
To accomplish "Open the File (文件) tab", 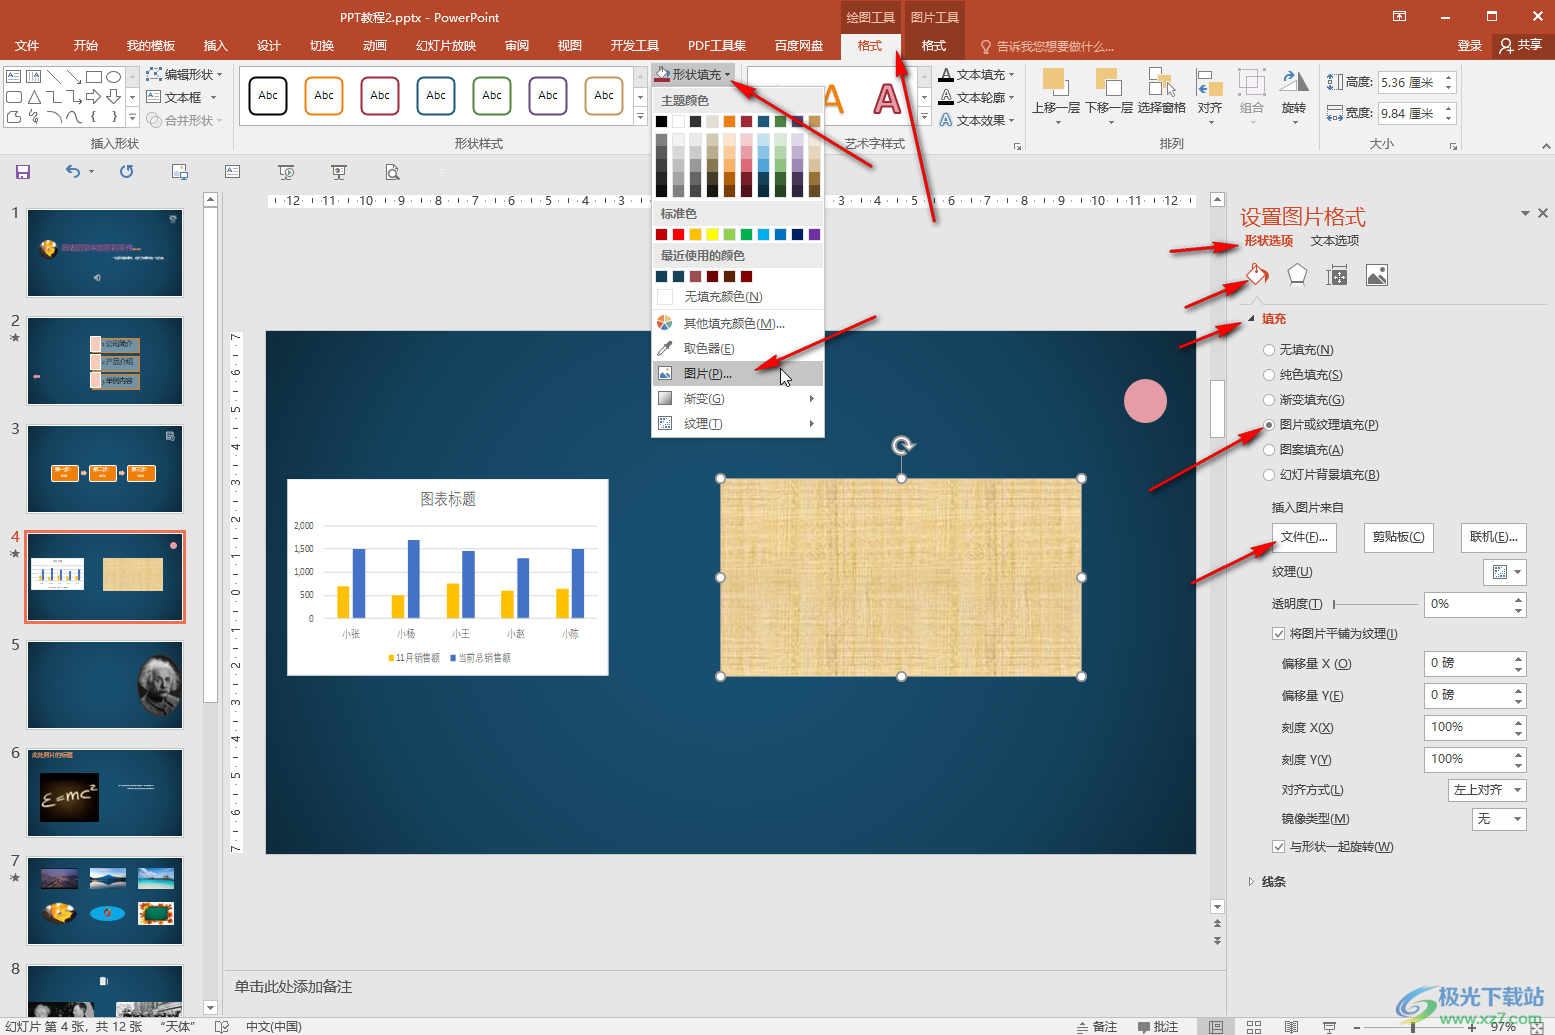I will click(27, 46).
